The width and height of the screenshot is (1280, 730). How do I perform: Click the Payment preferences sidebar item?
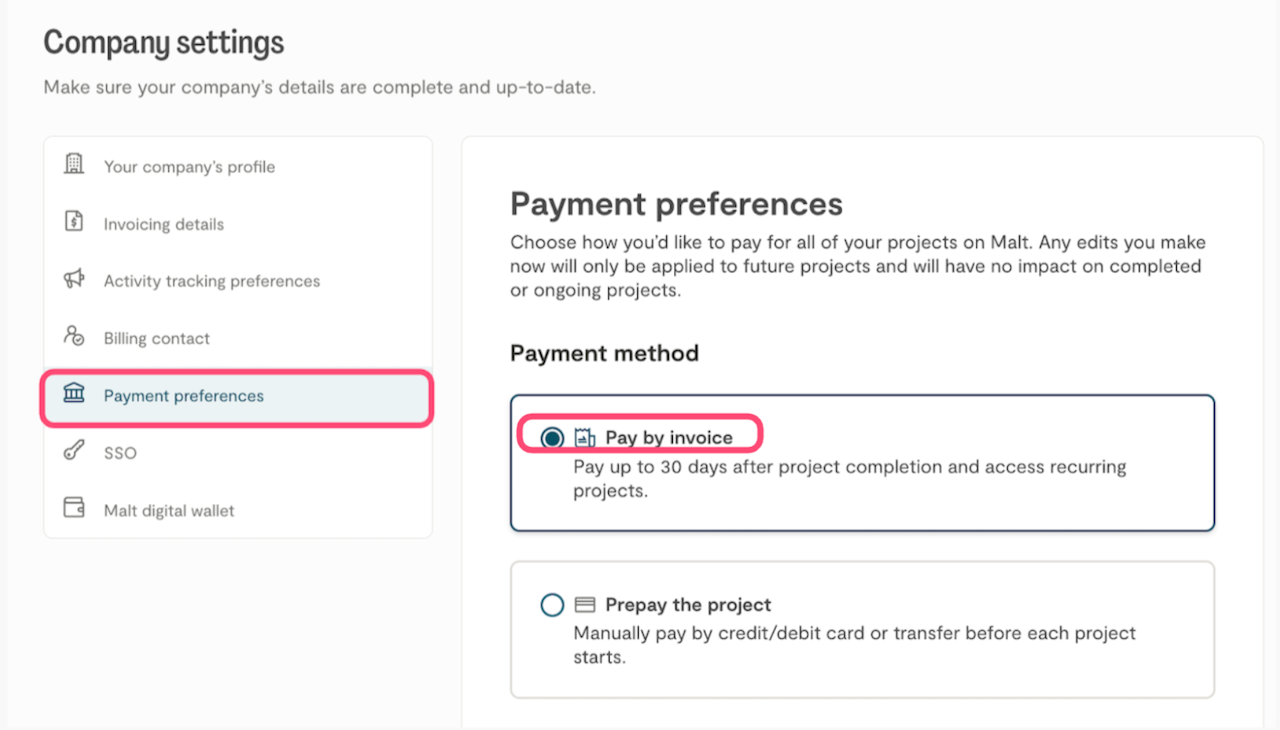(184, 396)
